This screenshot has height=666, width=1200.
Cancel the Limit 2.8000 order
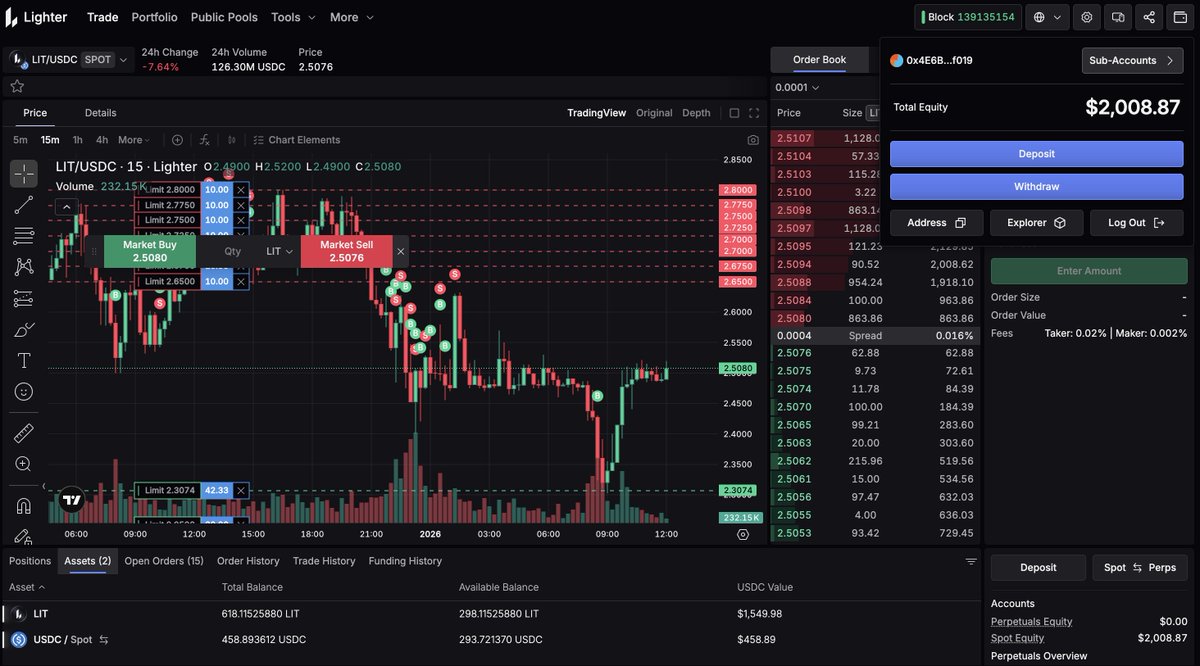[x=241, y=190]
